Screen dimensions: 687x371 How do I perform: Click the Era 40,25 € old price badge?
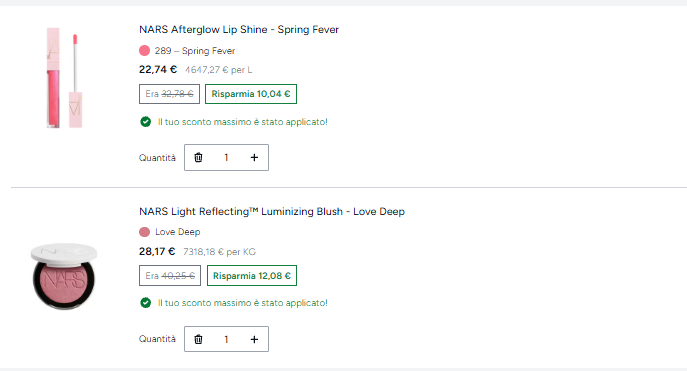pyautogui.click(x=170, y=276)
